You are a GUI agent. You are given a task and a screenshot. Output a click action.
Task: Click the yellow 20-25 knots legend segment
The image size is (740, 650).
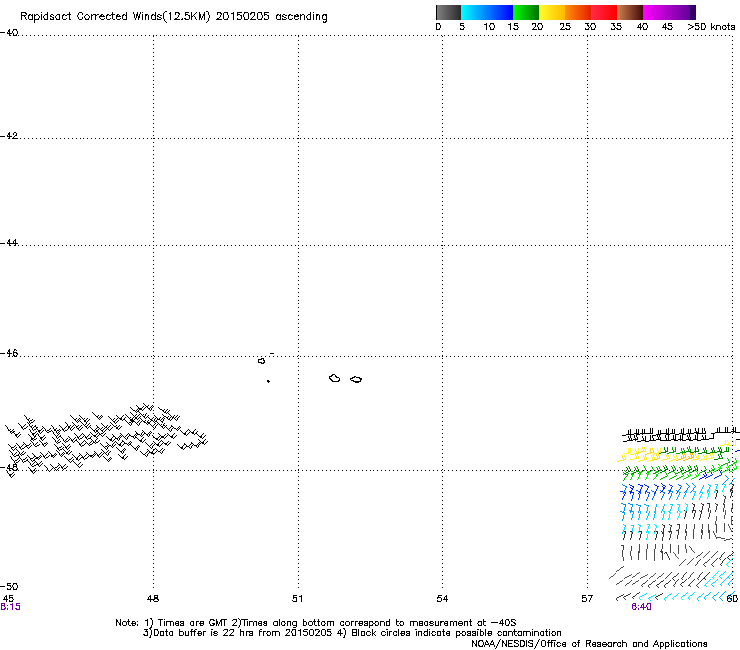coord(552,12)
